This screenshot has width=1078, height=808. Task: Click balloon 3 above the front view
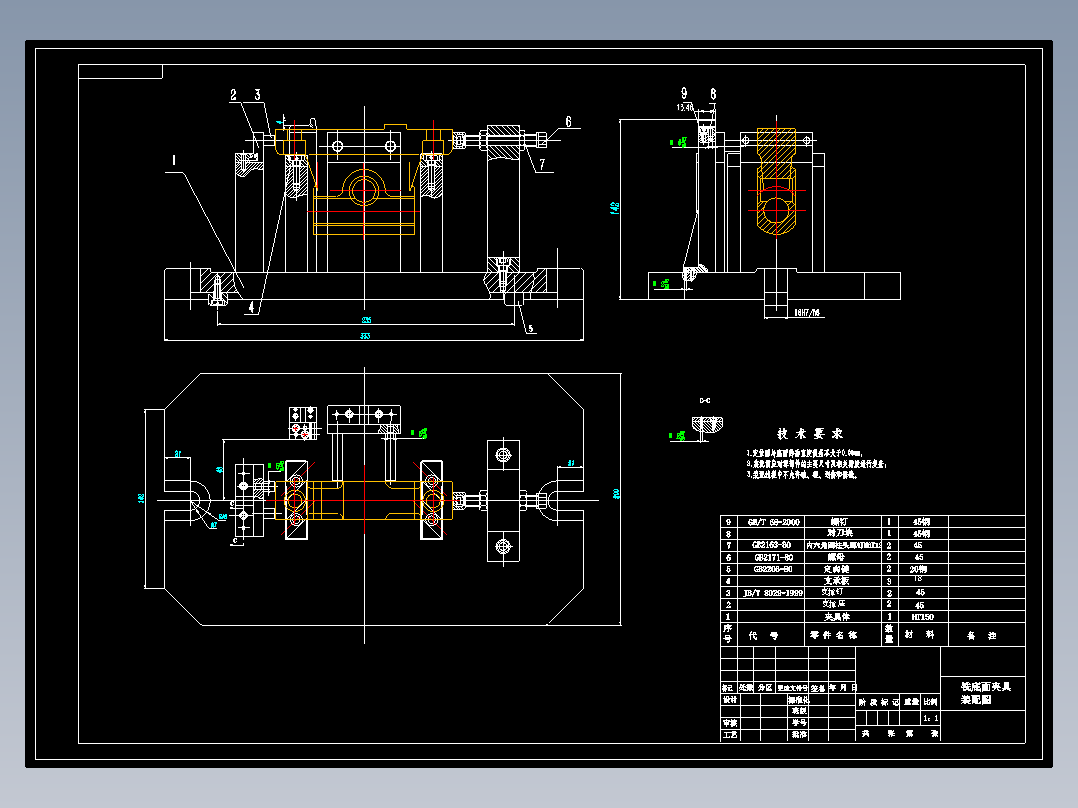pyautogui.click(x=257, y=96)
